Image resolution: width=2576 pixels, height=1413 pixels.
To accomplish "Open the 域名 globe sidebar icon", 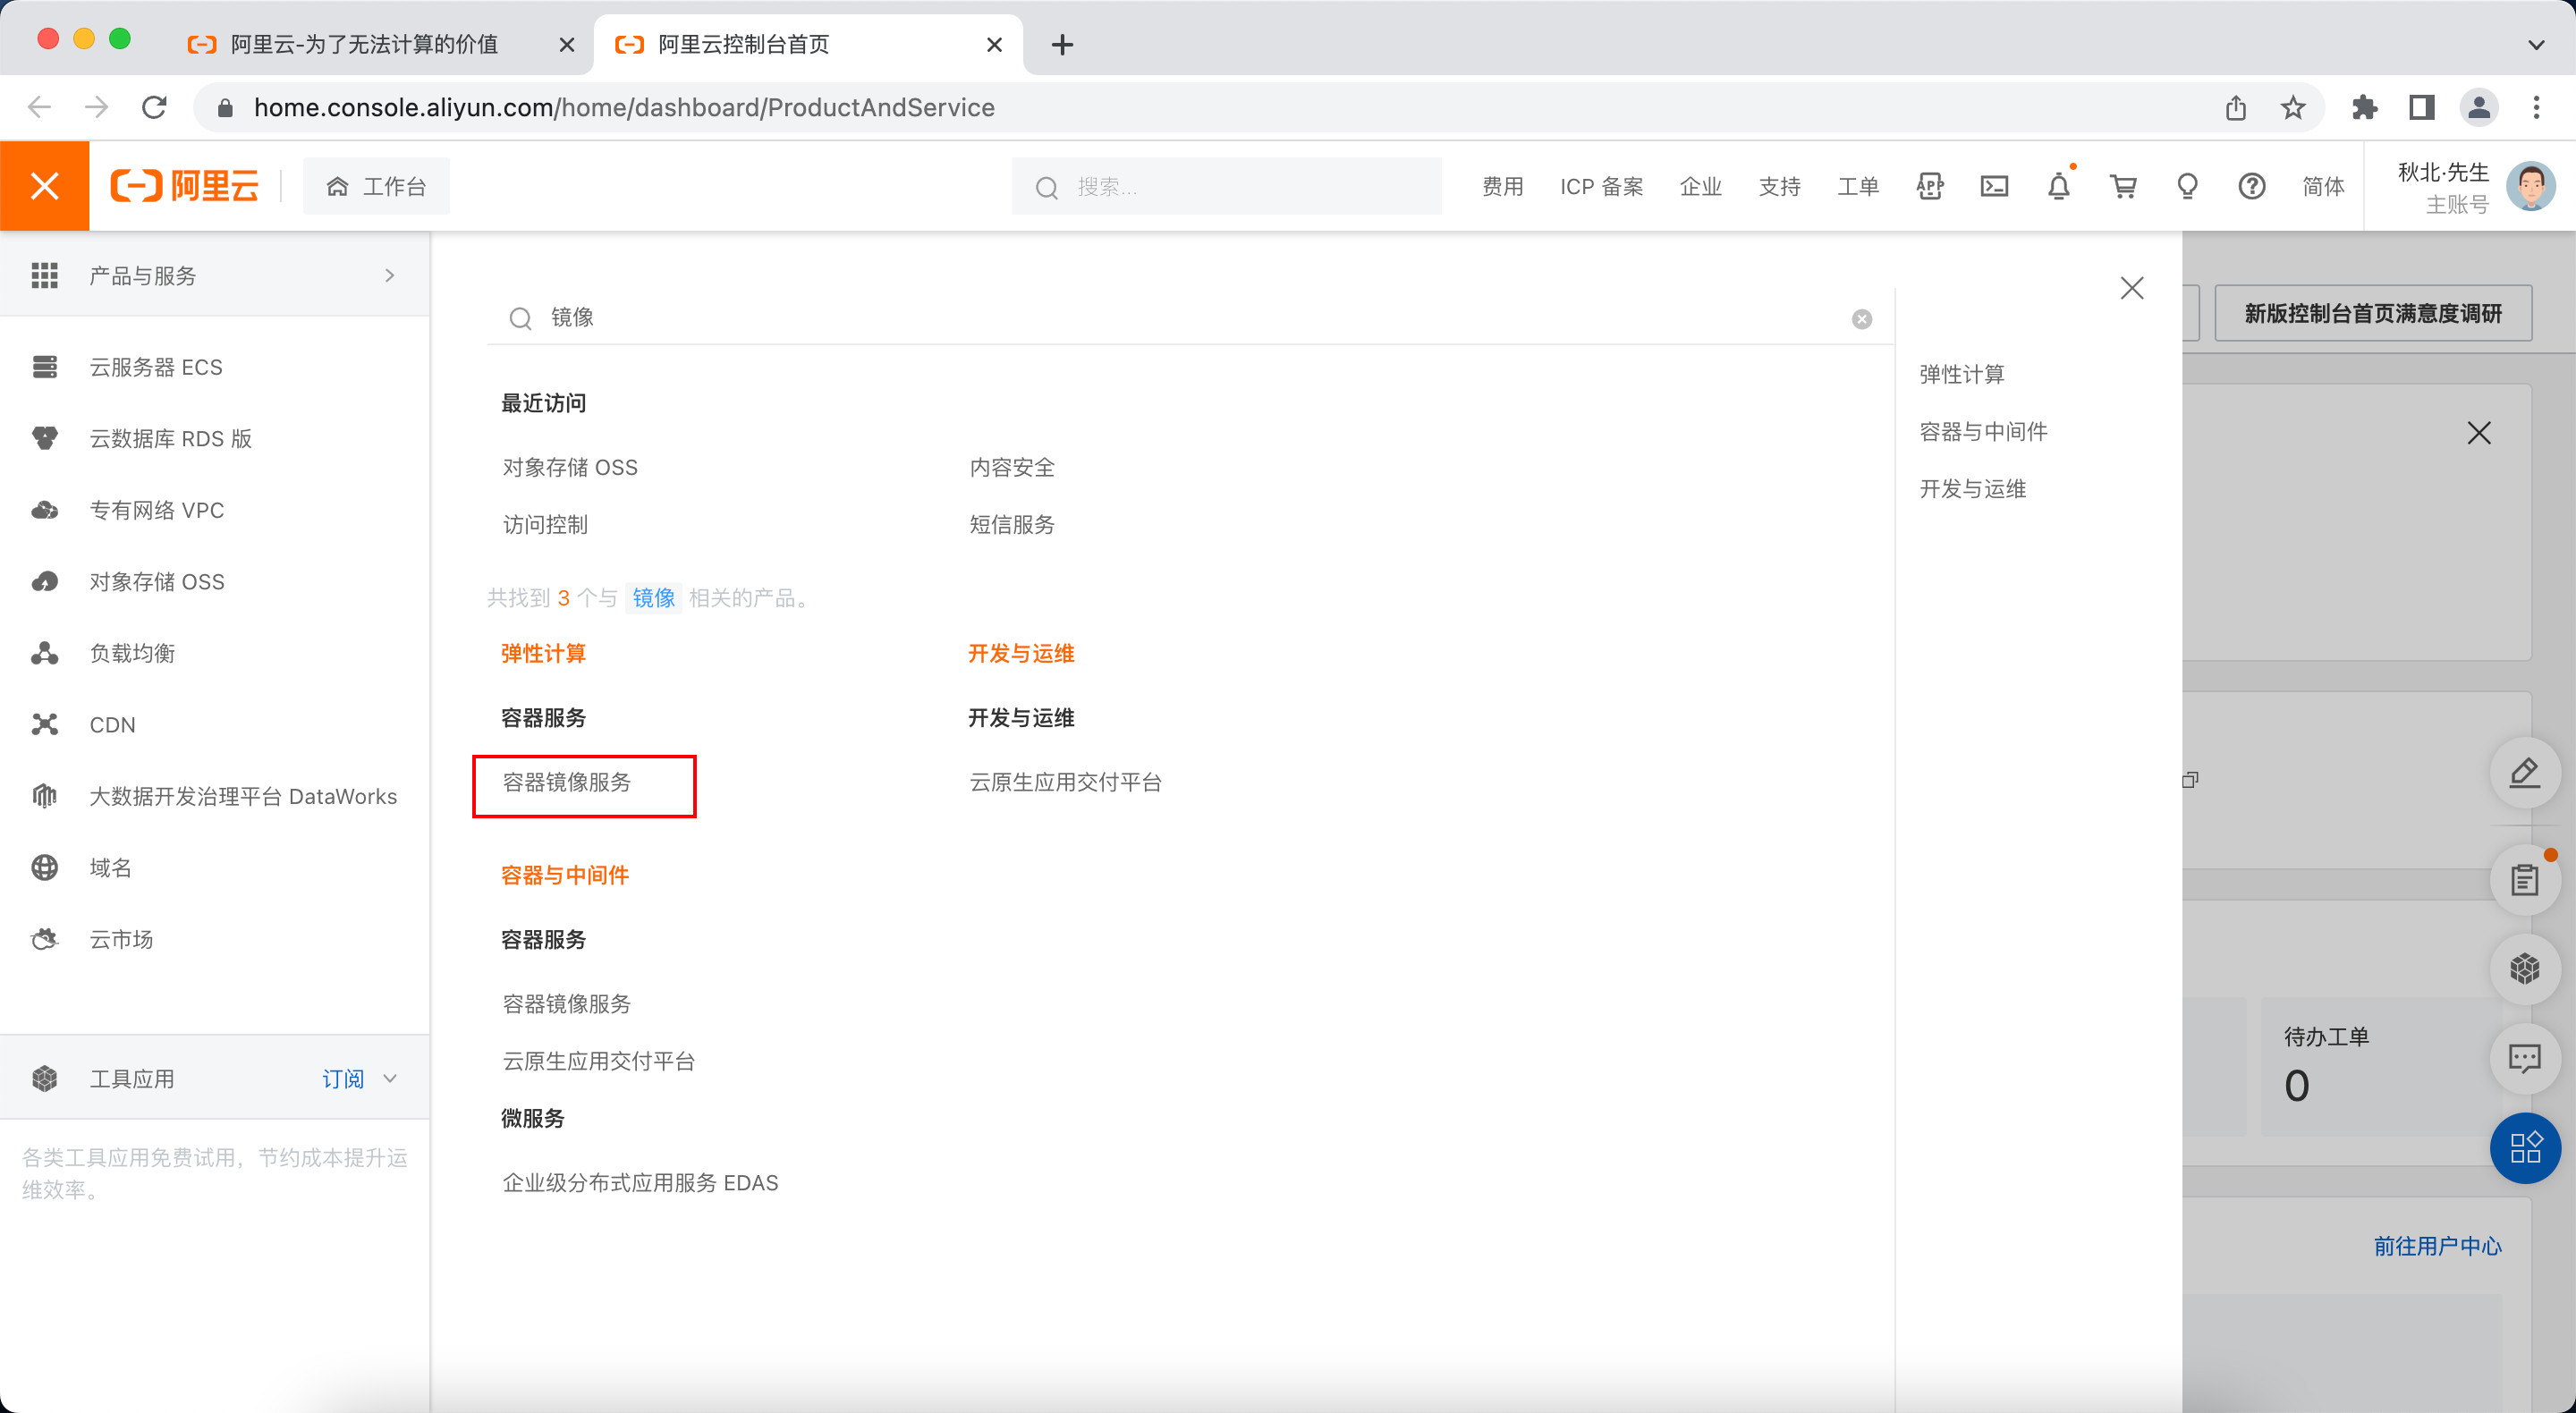I will [x=45, y=867].
